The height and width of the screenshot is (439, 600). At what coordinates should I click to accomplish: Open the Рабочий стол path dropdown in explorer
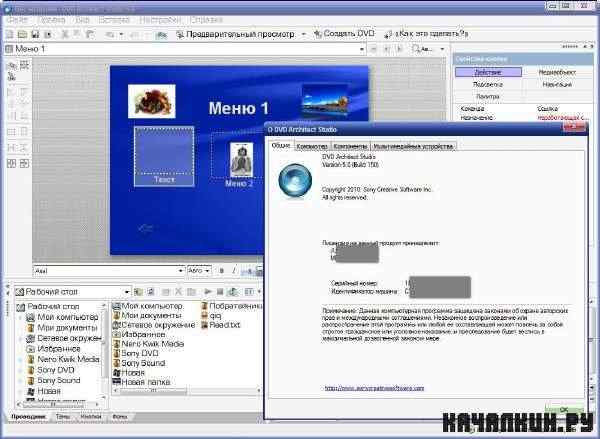click(127, 292)
